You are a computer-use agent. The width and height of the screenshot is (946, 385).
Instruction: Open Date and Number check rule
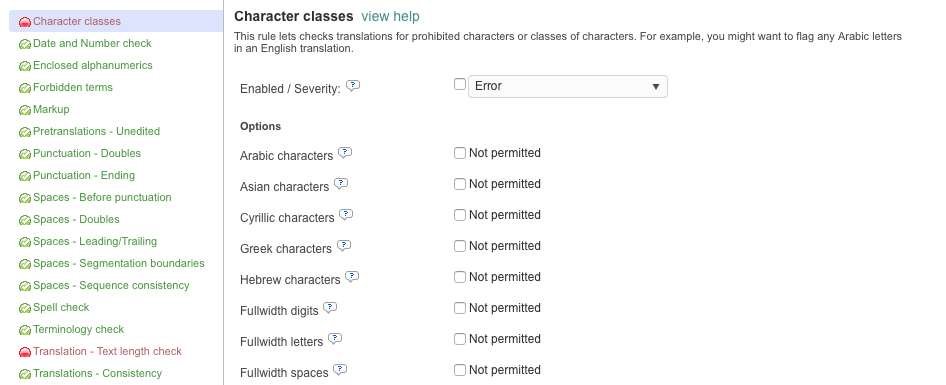click(x=92, y=43)
